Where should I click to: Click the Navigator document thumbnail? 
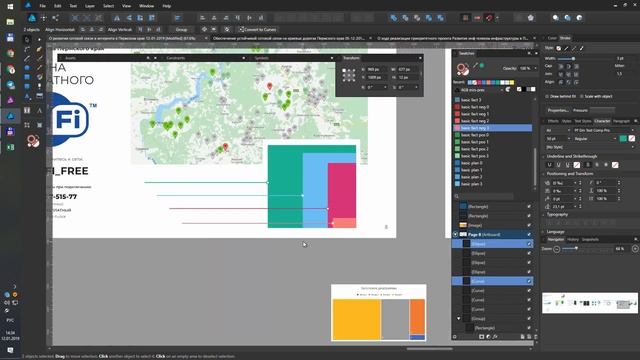click(590, 303)
